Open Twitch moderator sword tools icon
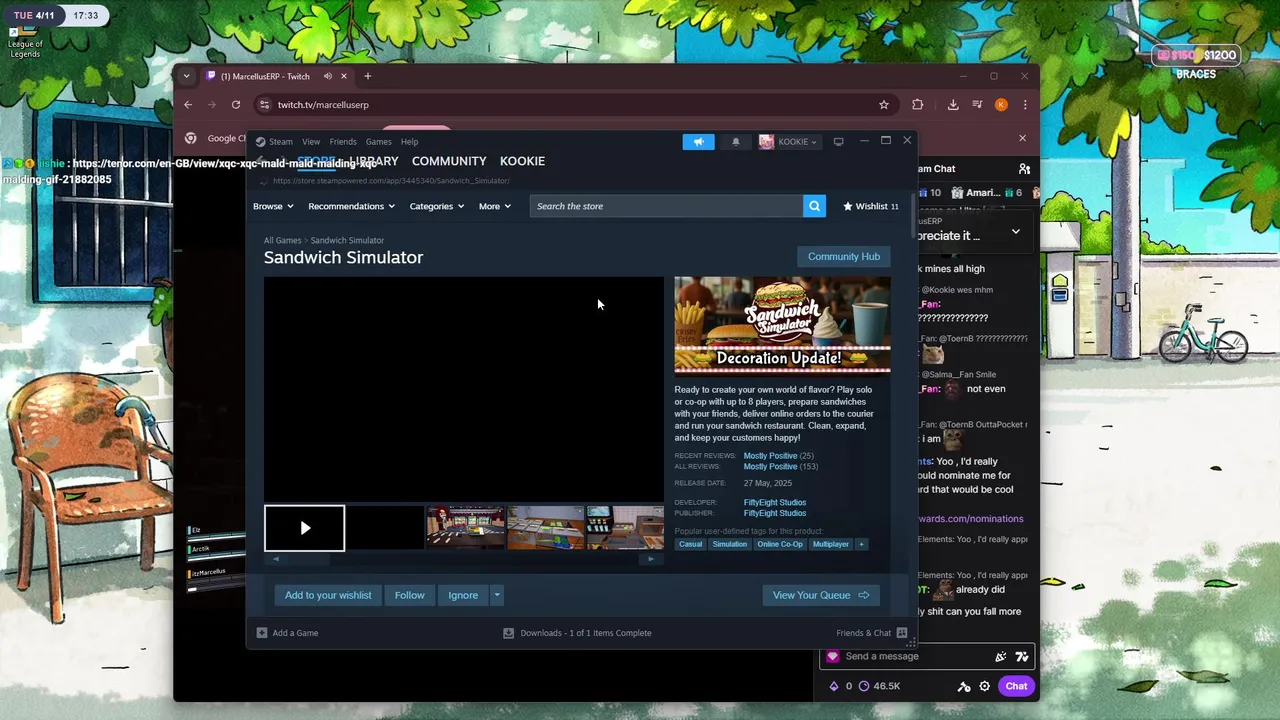 (964, 686)
